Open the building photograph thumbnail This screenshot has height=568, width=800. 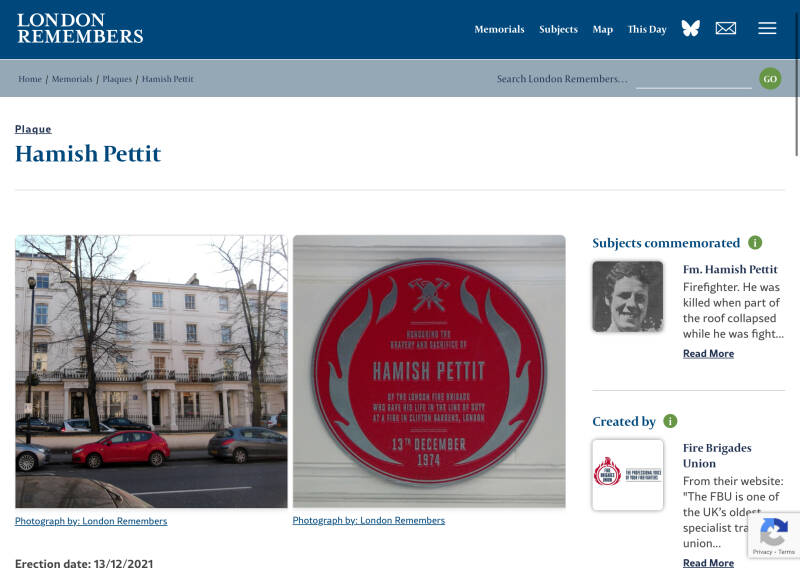pyautogui.click(x=152, y=372)
